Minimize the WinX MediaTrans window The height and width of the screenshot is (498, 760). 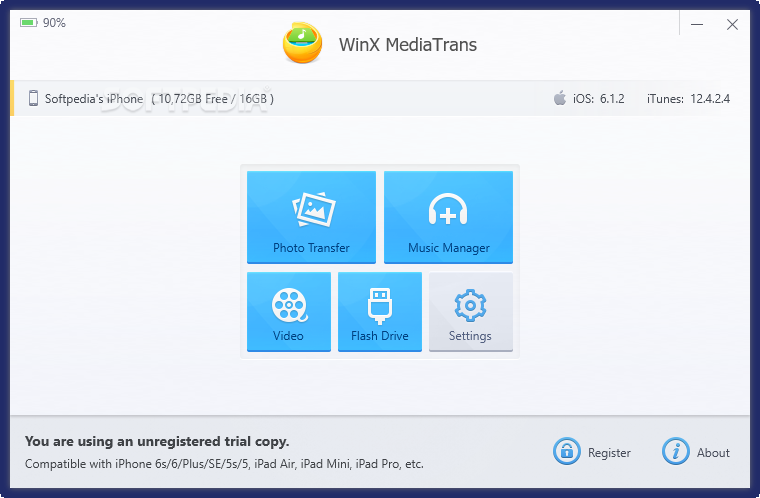(x=697, y=24)
